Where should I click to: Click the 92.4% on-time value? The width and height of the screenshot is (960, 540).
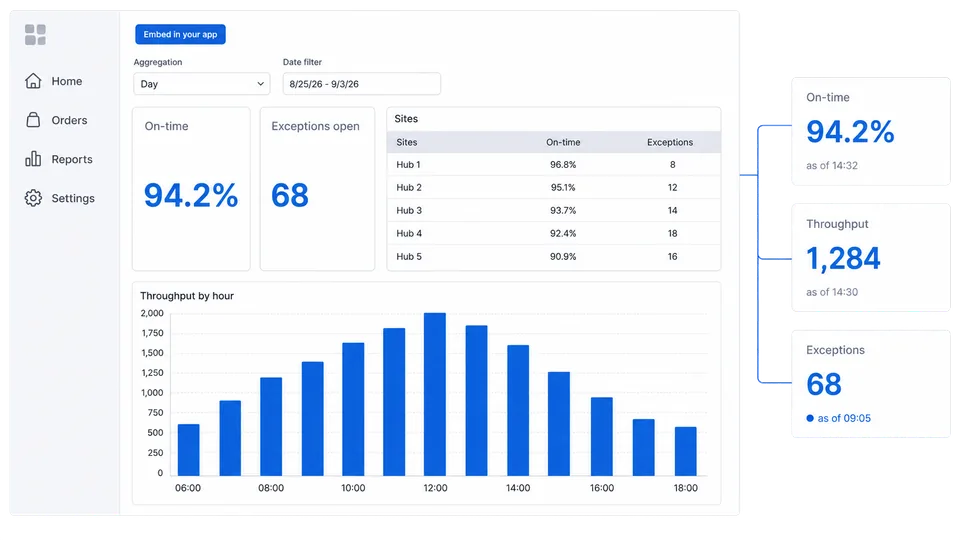click(x=563, y=233)
